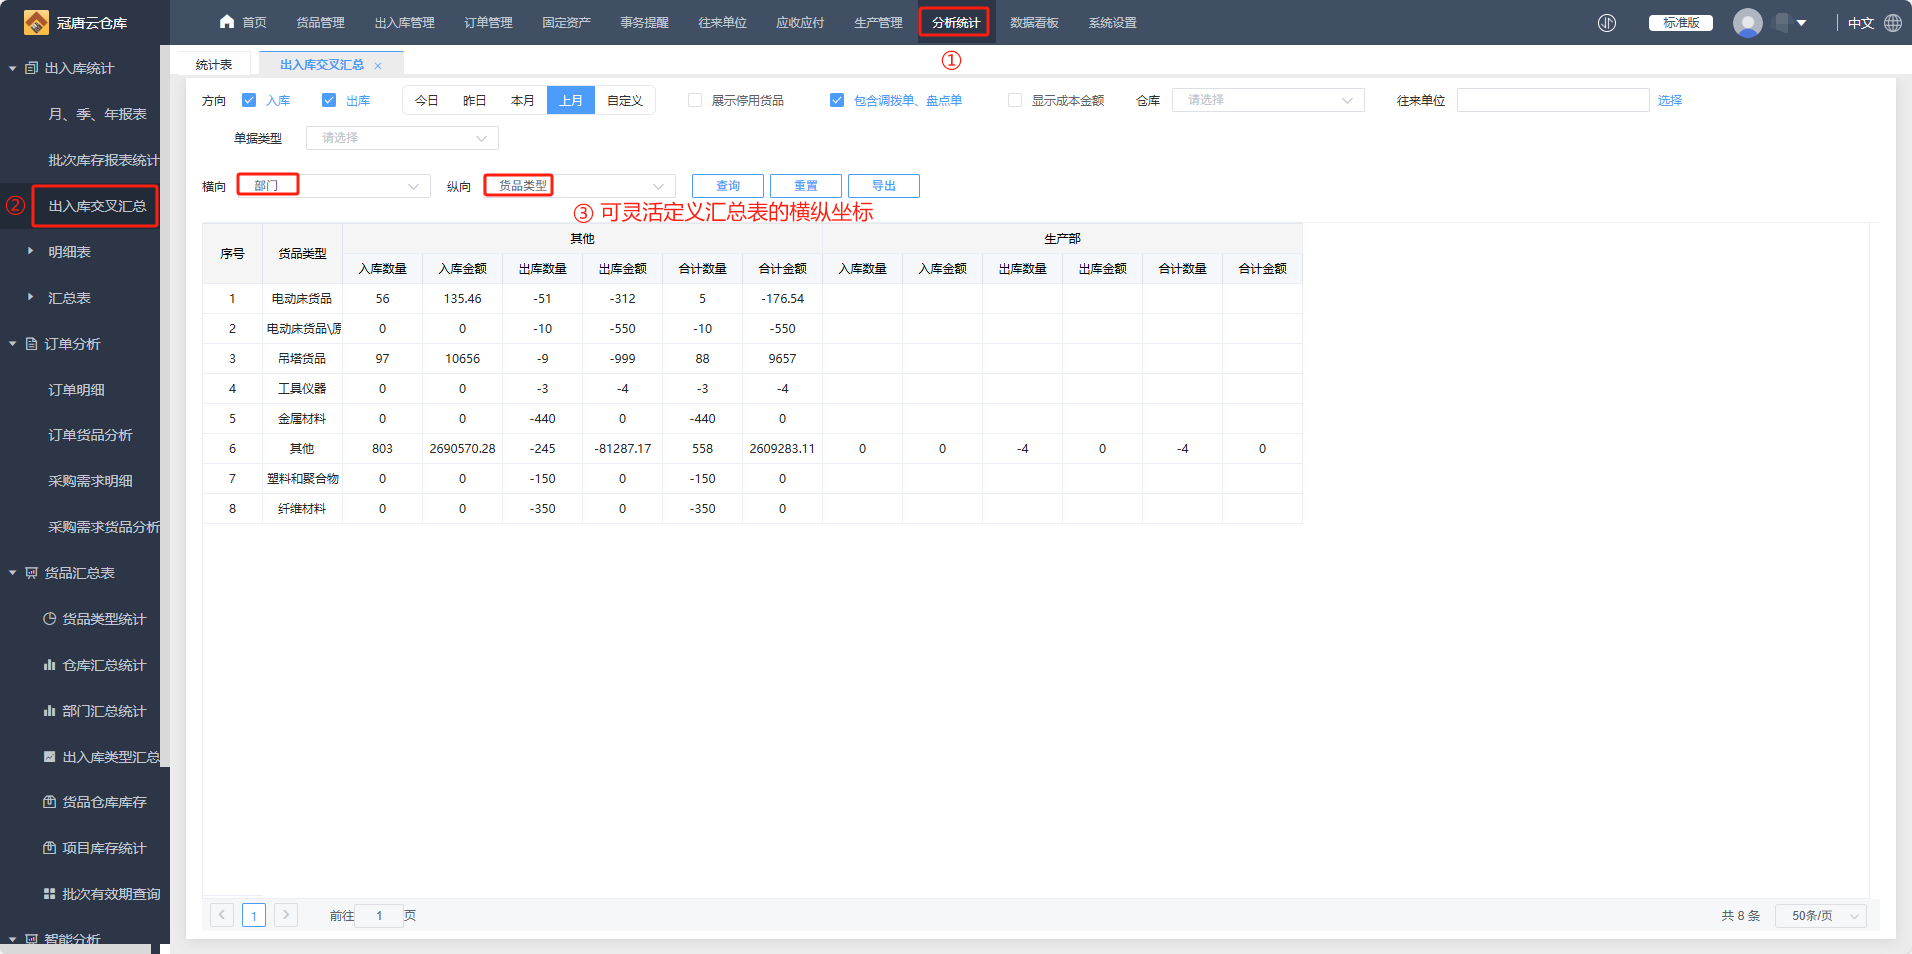1912x954 pixels.
Task: Open the 单据类型 dropdown
Action: (402, 138)
